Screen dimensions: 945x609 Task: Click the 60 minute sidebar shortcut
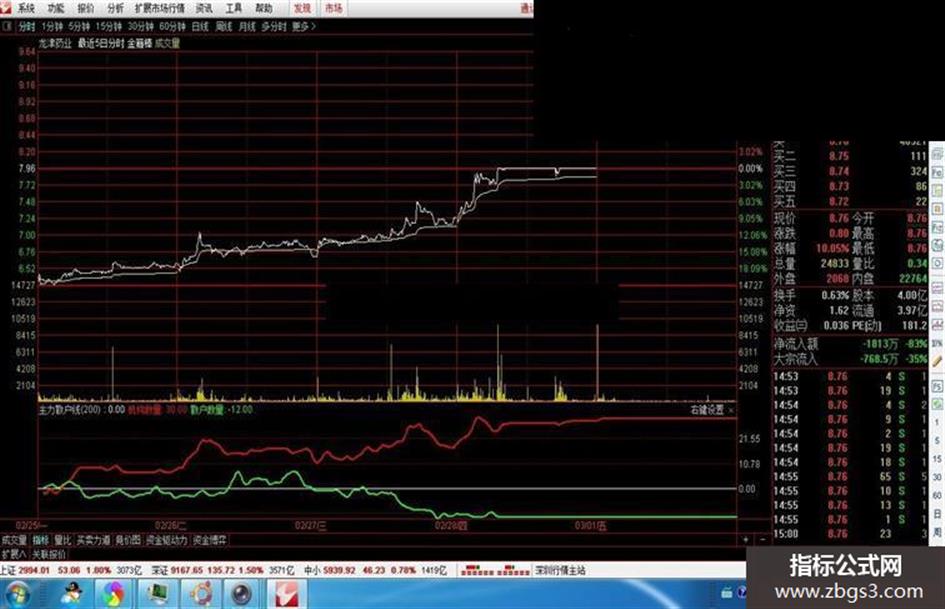pos(937,495)
